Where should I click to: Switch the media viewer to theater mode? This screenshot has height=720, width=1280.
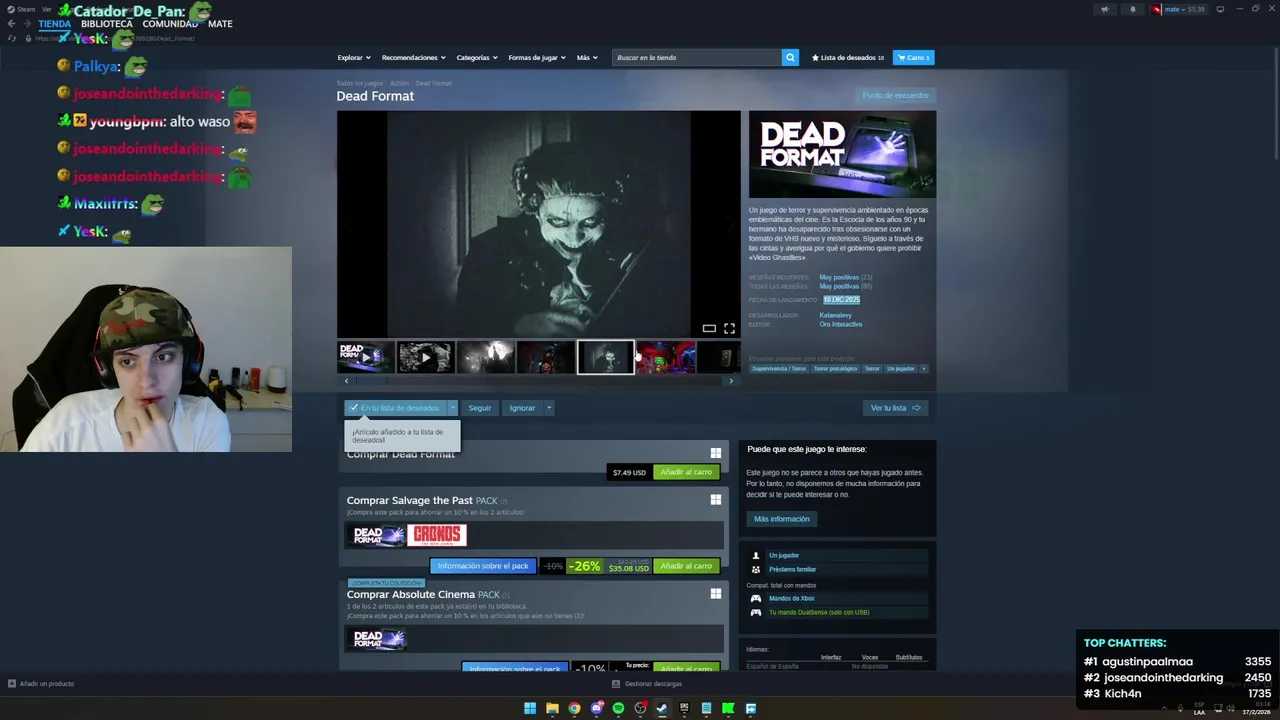click(709, 328)
